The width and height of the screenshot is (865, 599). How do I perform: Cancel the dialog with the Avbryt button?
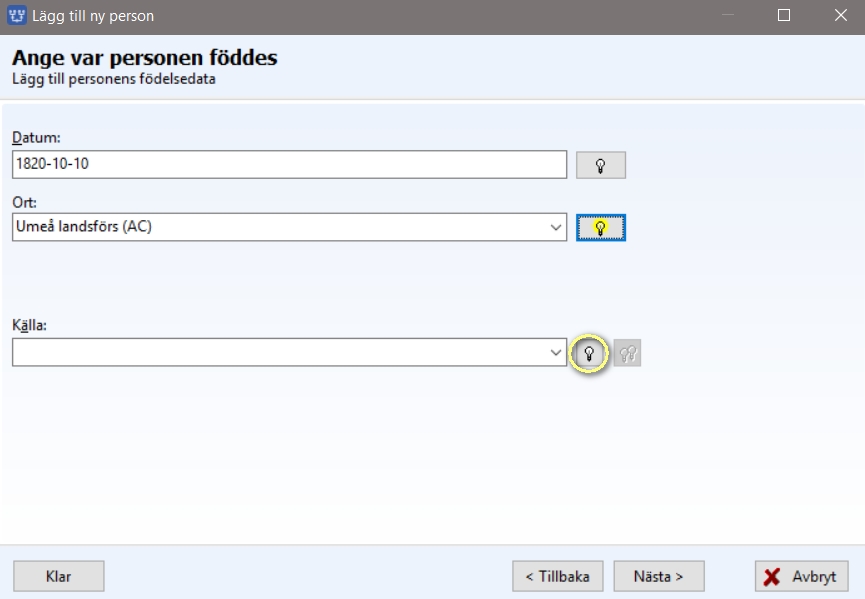coord(802,576)
